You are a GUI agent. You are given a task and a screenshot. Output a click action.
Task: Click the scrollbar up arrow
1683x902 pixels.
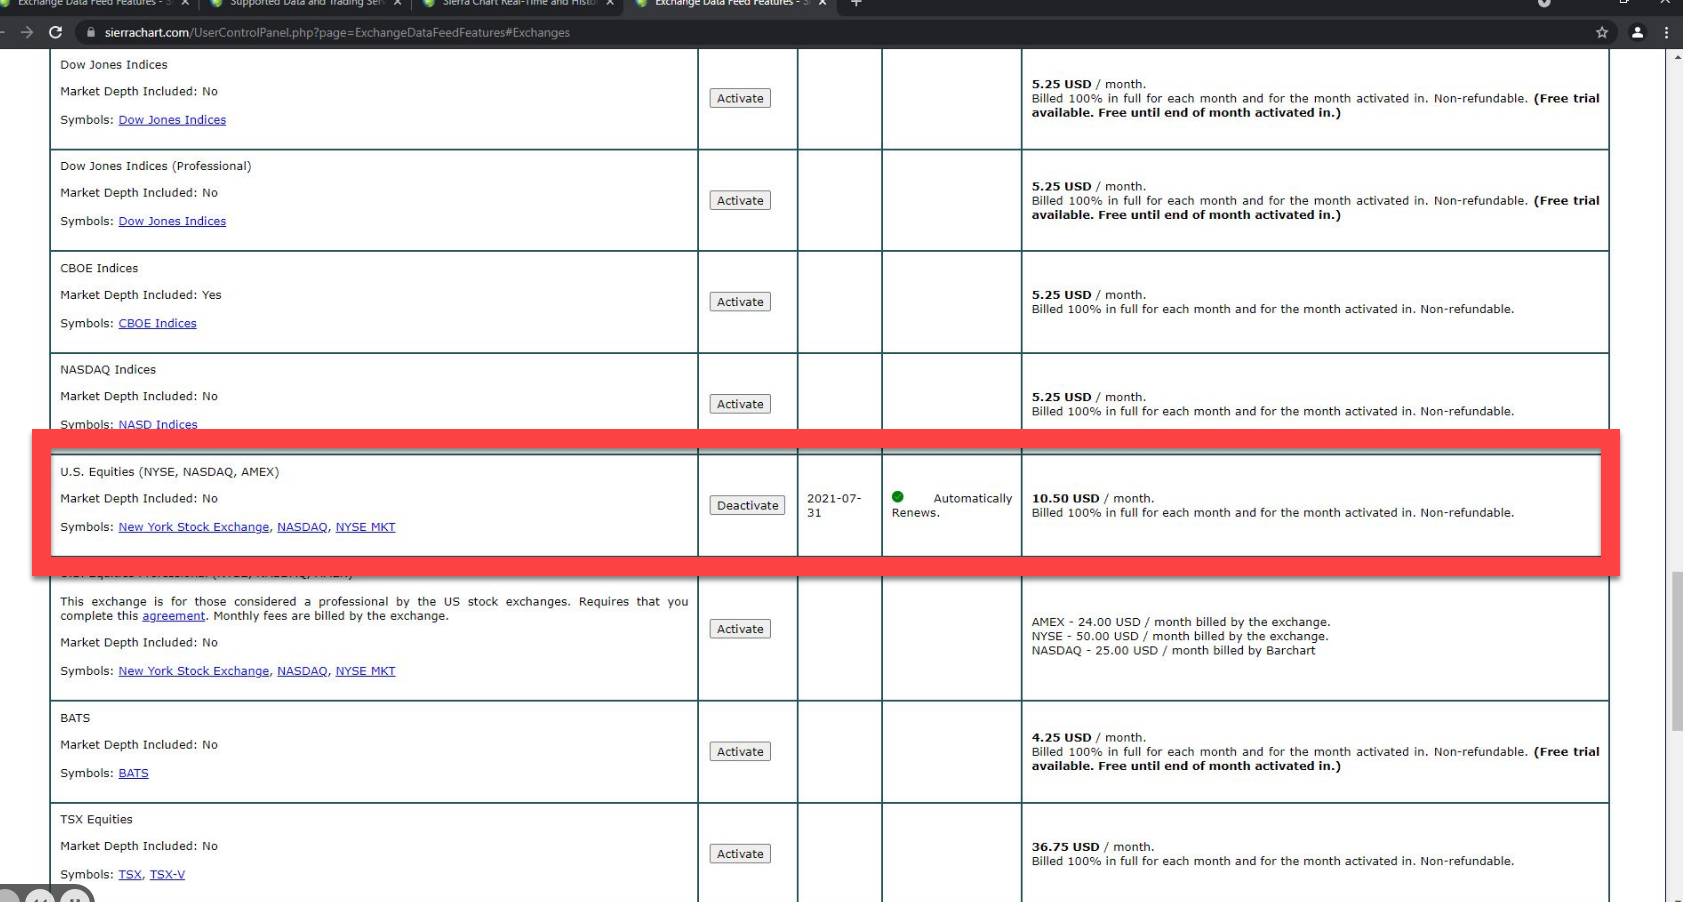pyautogui.click(x=1676, y=56)
